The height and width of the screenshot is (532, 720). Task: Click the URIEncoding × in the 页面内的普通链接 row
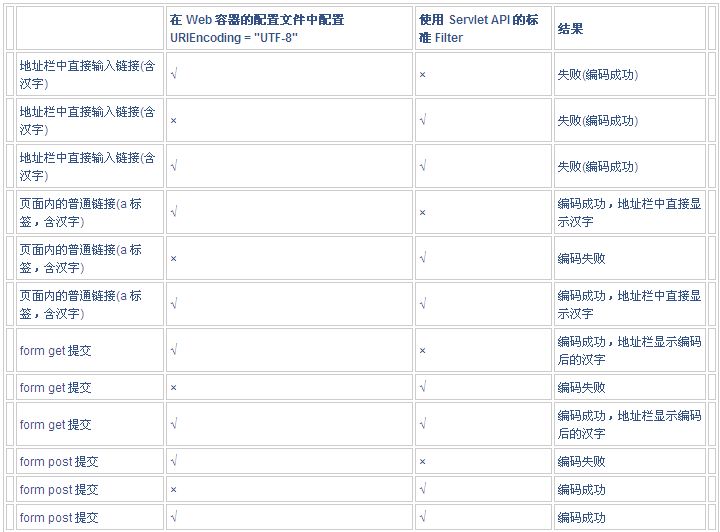(x=174, y=258)
